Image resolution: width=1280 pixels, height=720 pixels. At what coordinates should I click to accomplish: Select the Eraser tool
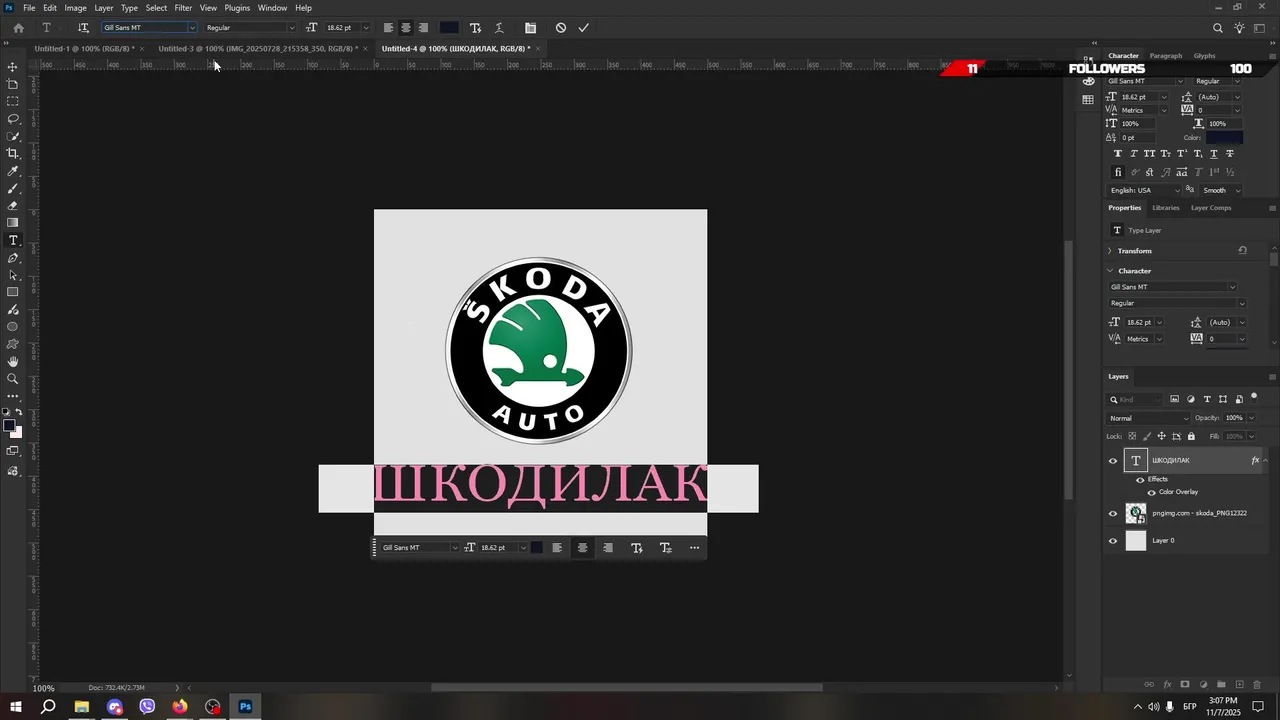(x=13, y=206)
